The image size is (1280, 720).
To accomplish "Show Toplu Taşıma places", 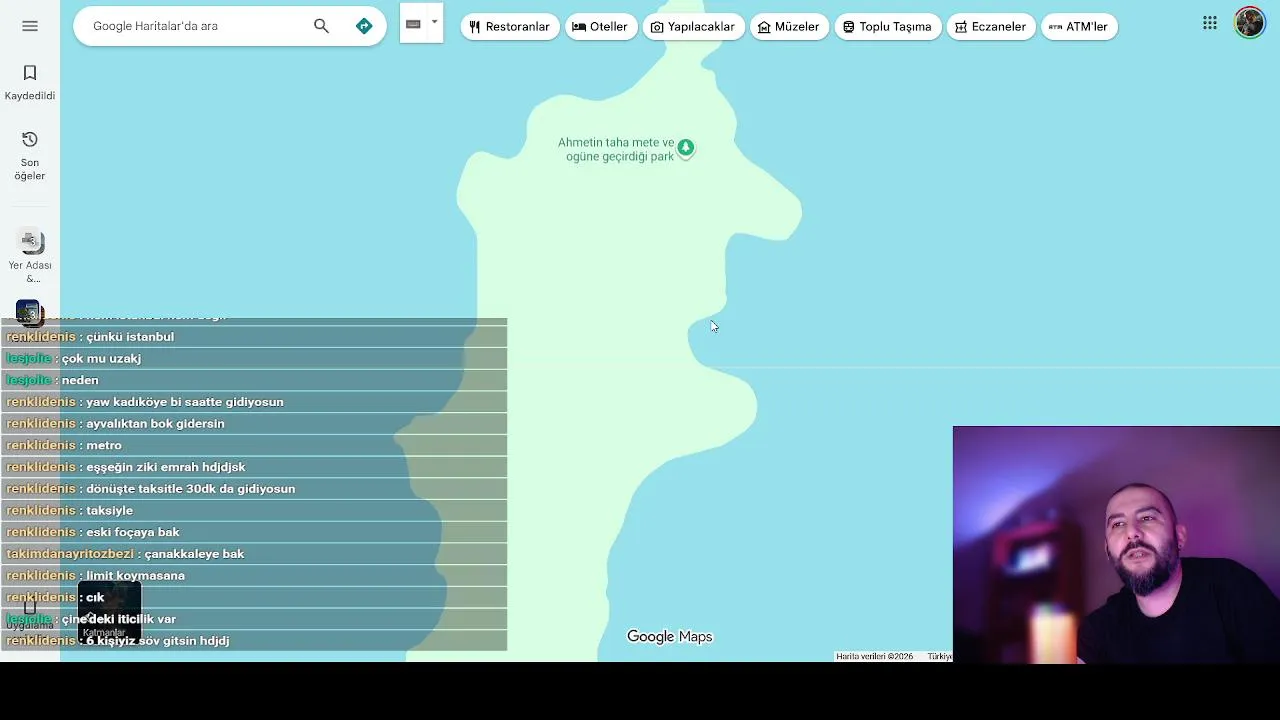I will (887, 27).
